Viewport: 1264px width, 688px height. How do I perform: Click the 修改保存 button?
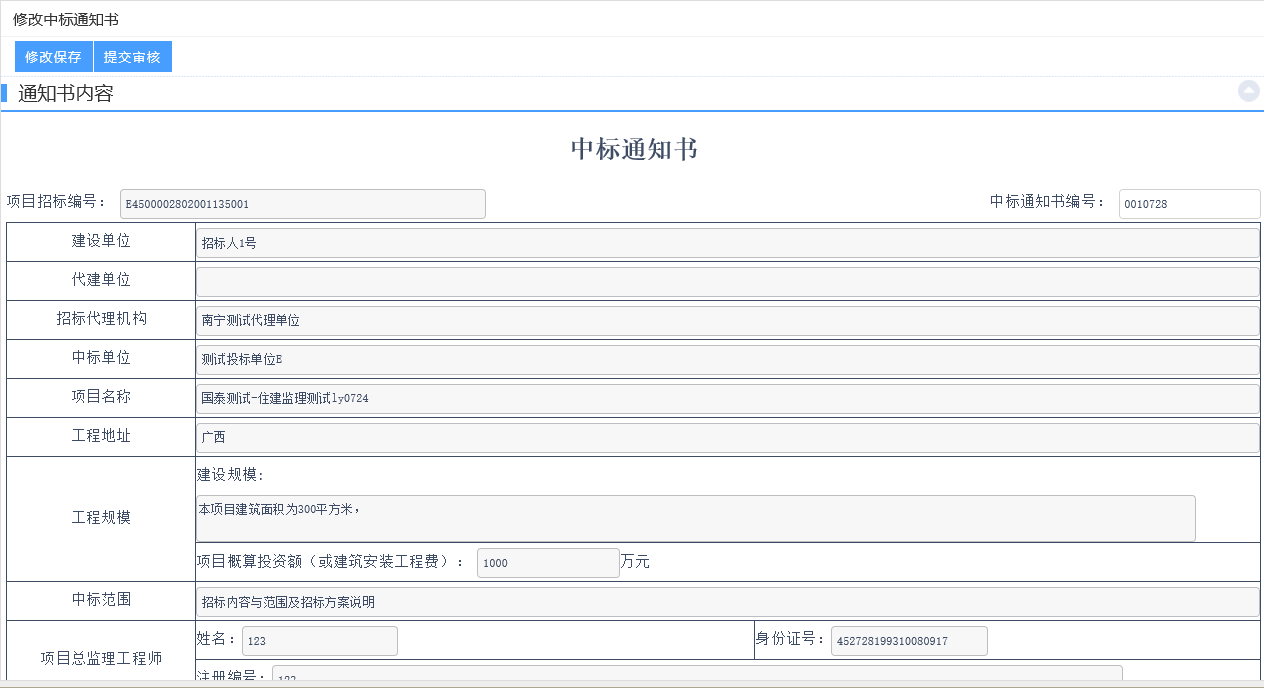[x=54, y=57]
